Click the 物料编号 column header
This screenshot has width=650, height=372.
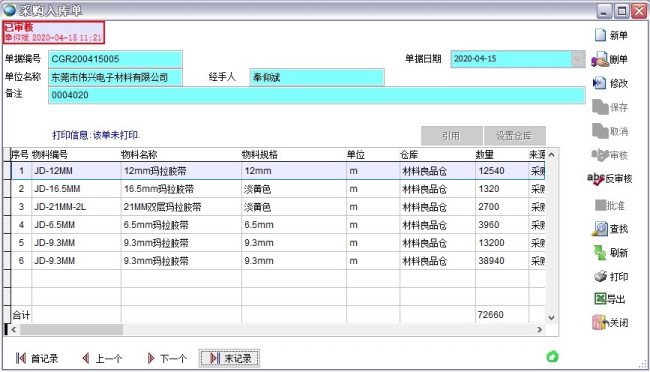75,155
